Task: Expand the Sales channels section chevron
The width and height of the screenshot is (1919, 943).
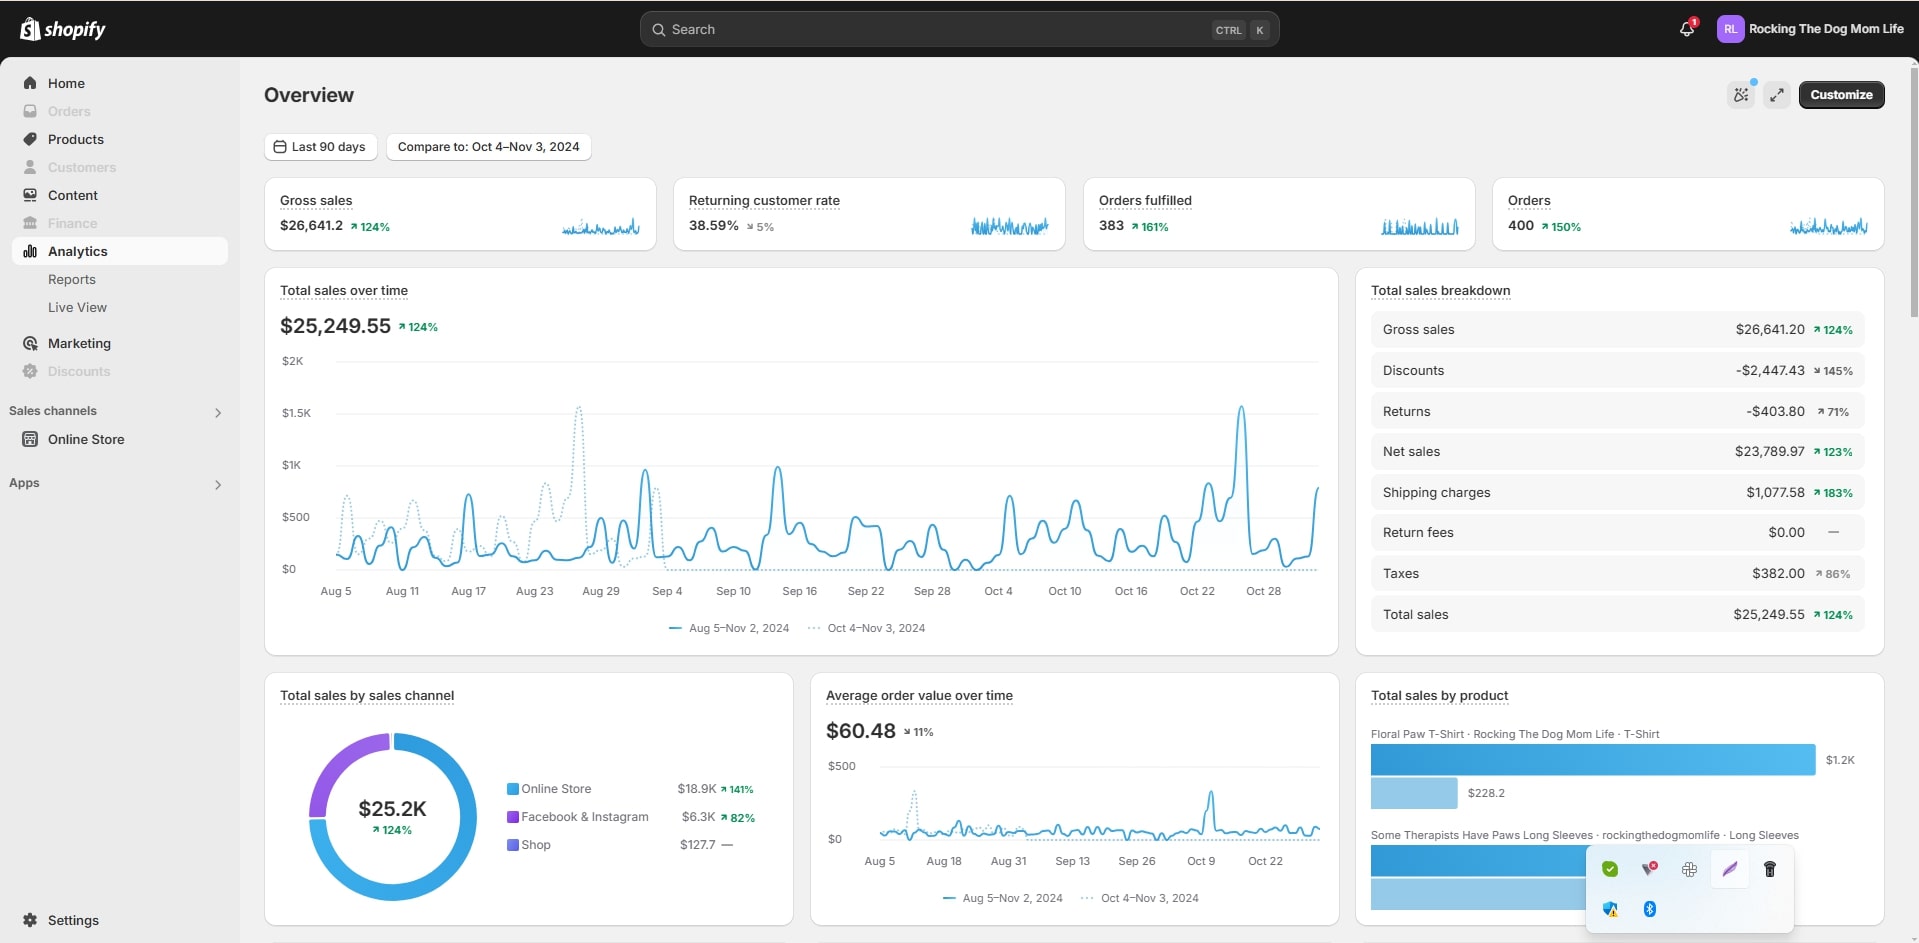Action: tap(218, 412)
